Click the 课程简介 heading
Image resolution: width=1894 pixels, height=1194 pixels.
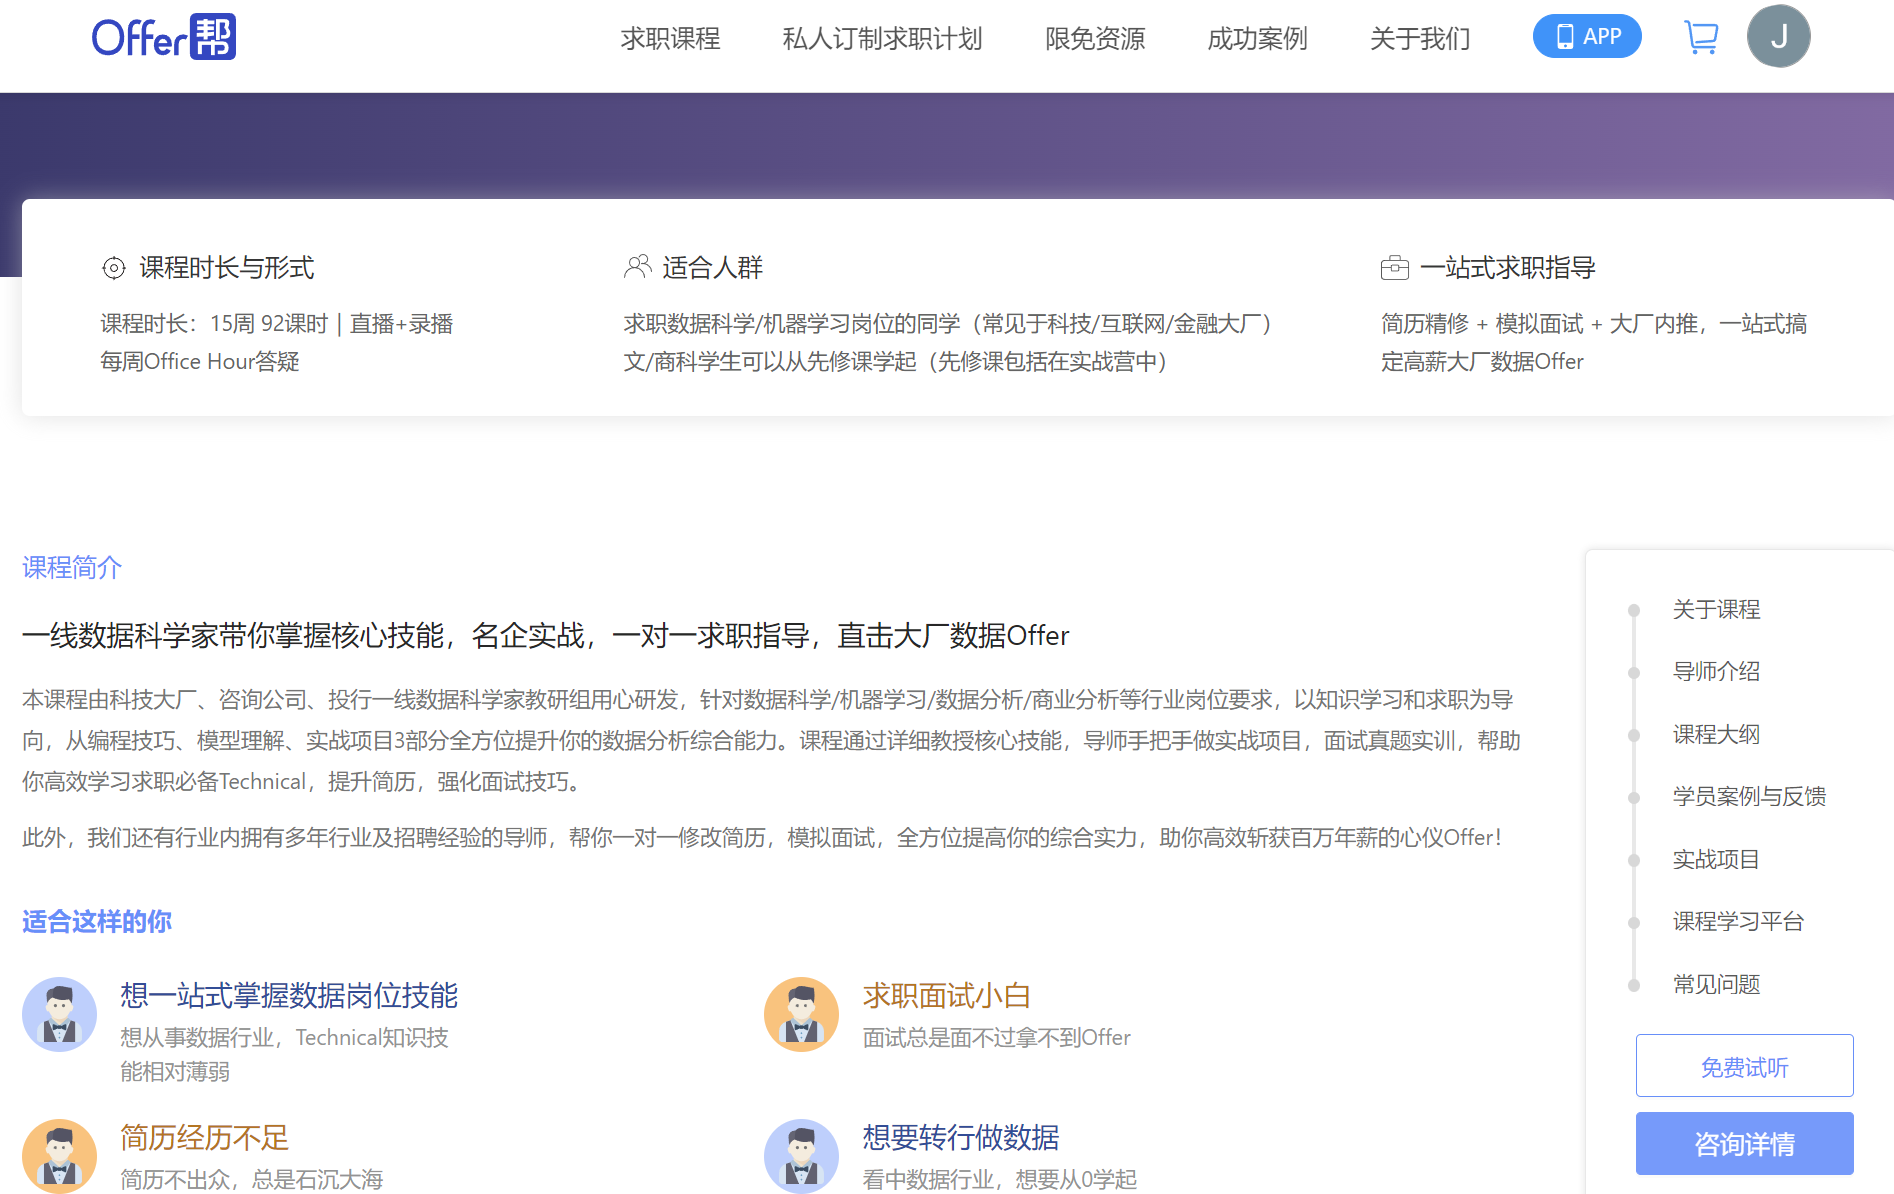[x=72, y=568]
